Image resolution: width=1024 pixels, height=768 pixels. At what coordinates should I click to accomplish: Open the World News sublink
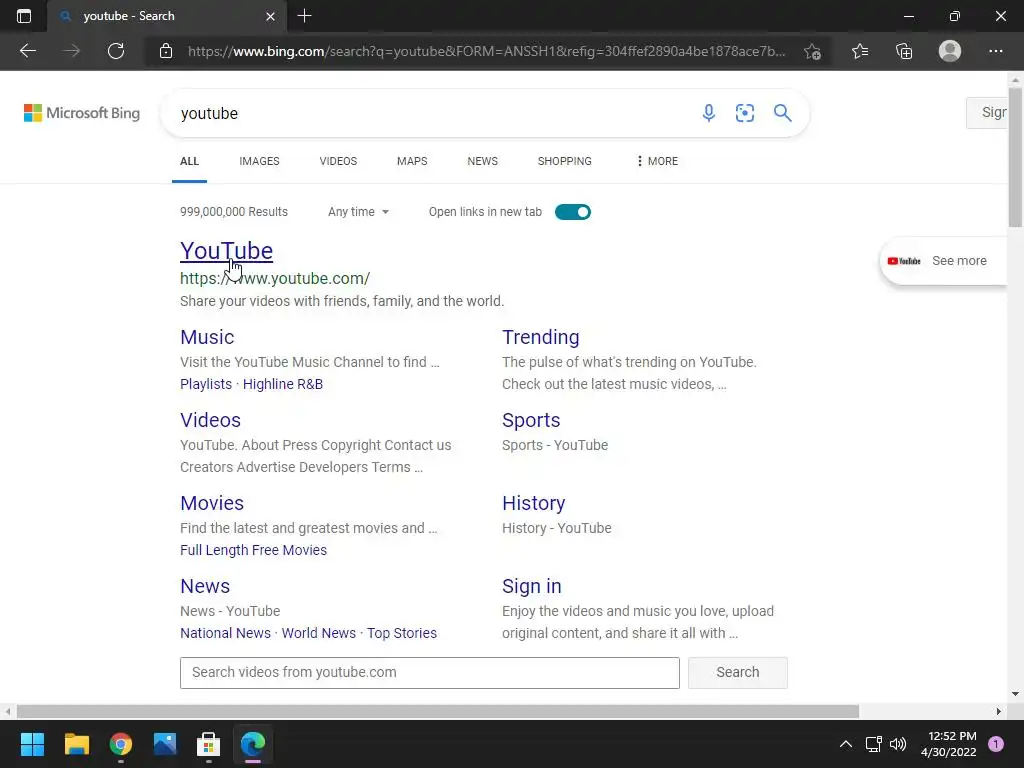click(319, 633)
